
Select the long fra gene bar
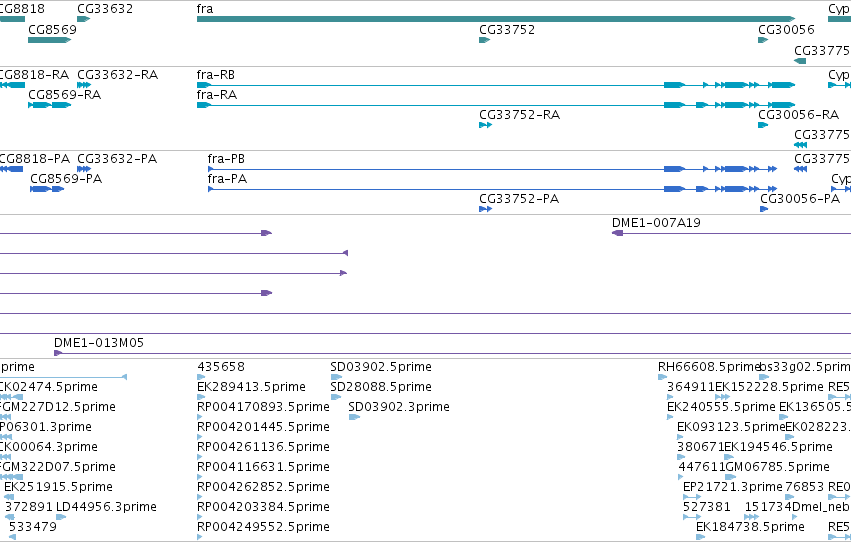point(496,19)
